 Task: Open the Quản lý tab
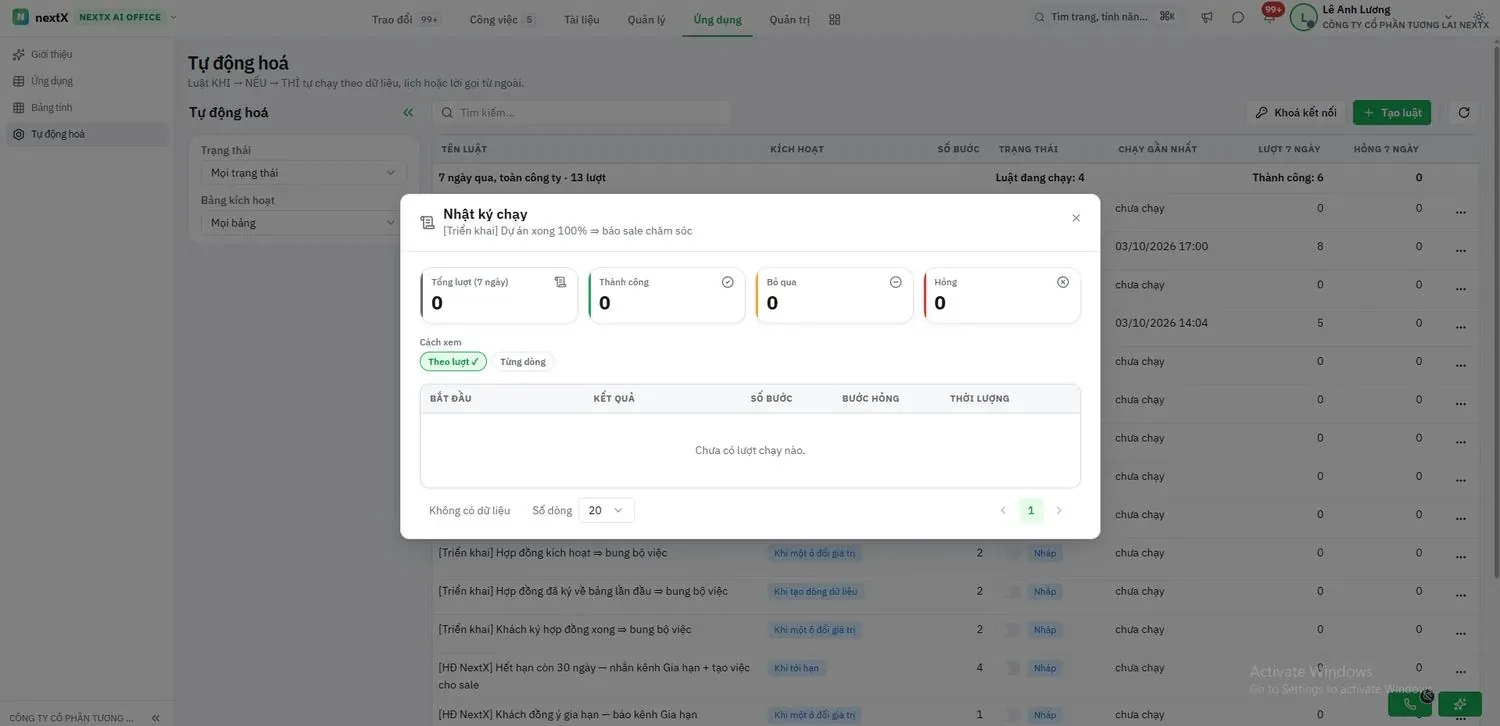[x=646, y=19]
